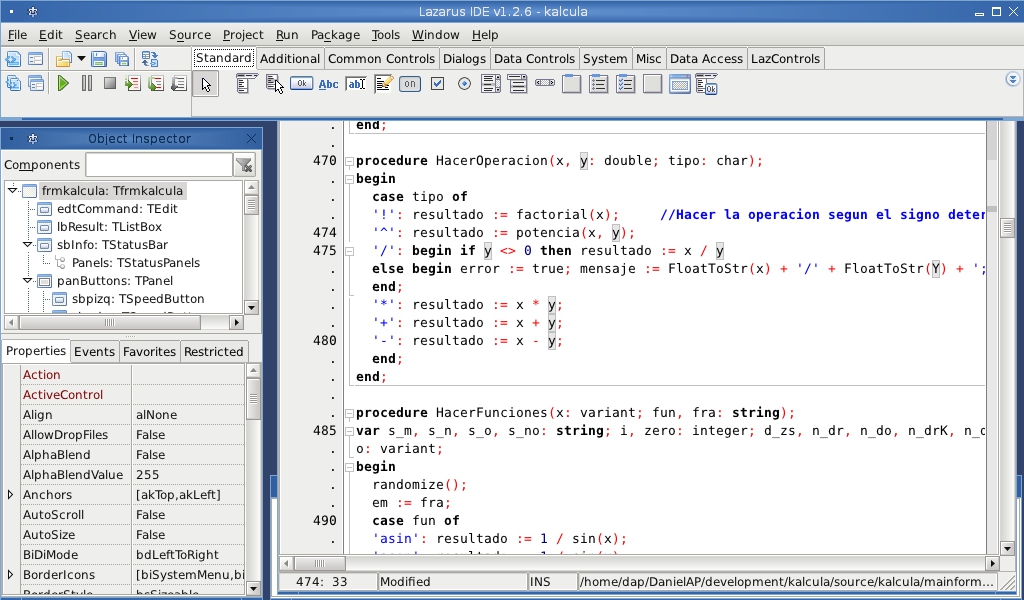Click the New Unit toolbar icon
This screenshot has height=600, width=1024.
click(13, 59)
